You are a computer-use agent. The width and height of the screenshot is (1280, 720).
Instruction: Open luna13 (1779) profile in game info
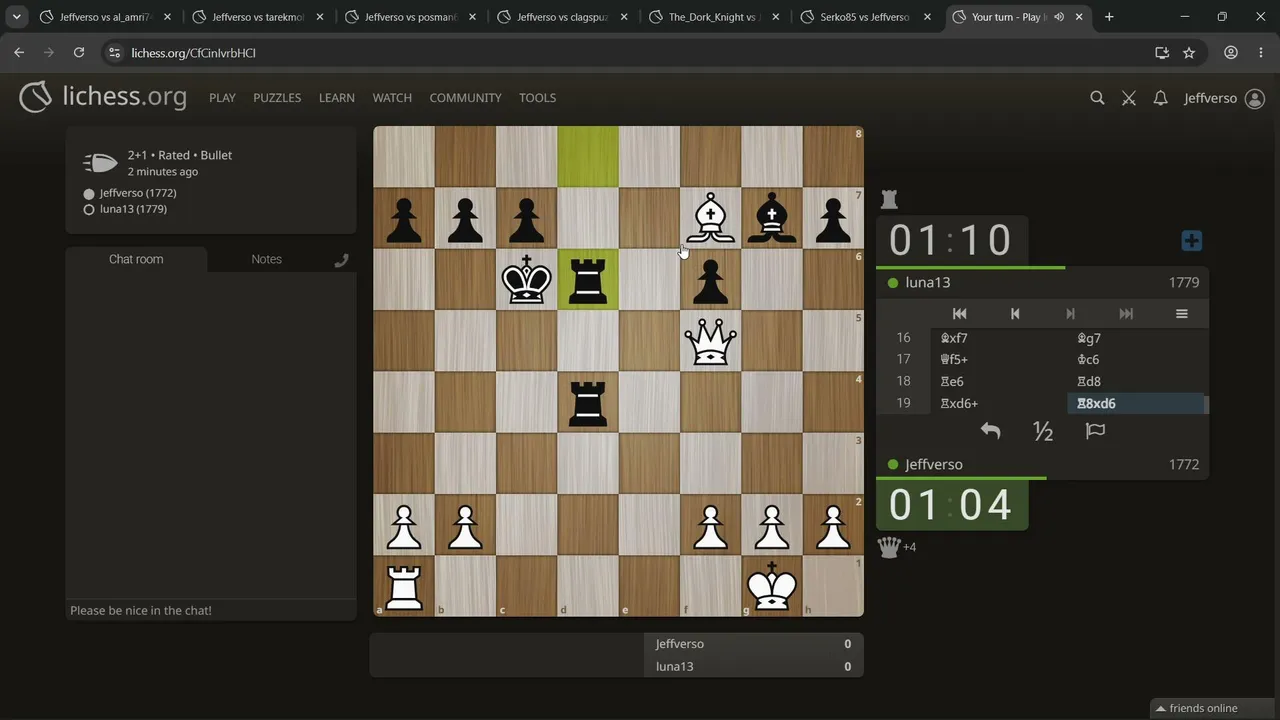[x=133, y=209]
